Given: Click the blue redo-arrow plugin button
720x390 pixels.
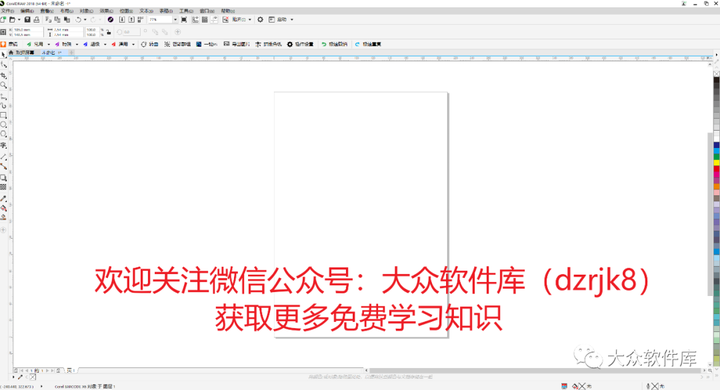Looking at the screenshot, I should pos(368,44).
